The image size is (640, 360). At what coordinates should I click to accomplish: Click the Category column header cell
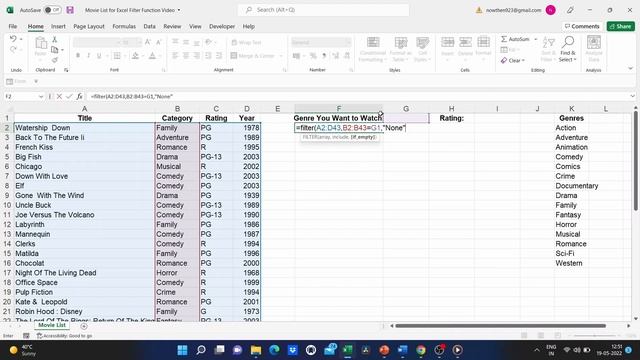[x=177, y=118]
